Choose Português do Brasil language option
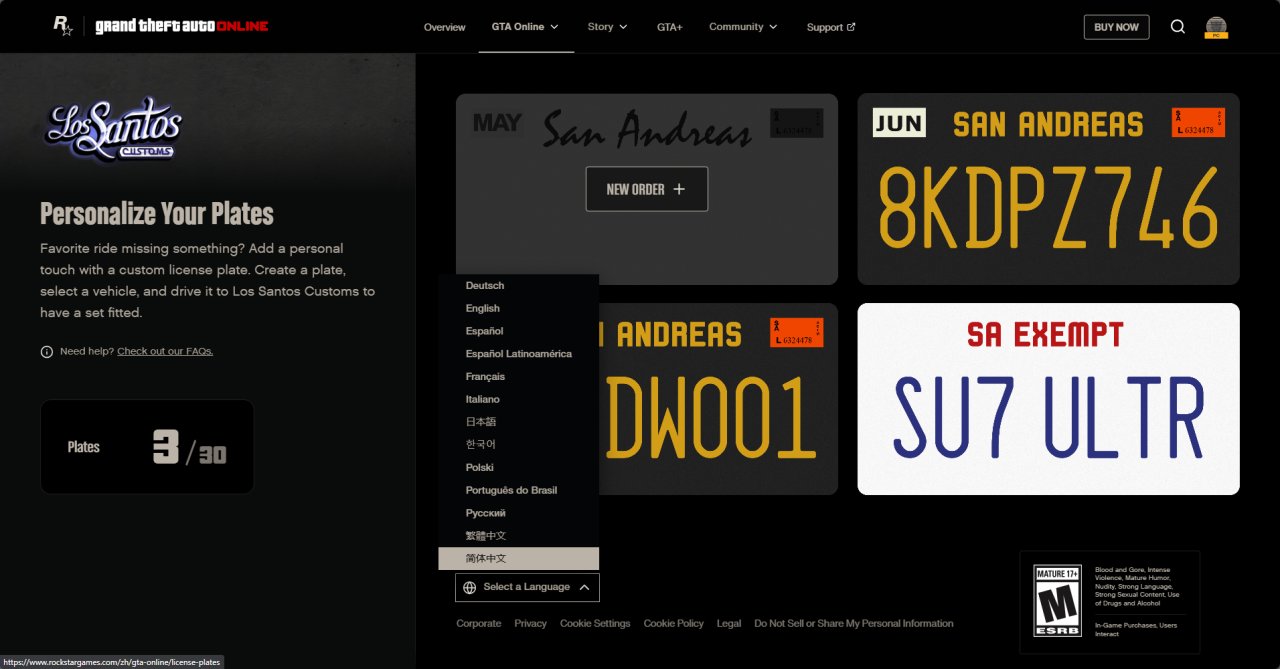 pyautogui.click(x=518, y=490)
